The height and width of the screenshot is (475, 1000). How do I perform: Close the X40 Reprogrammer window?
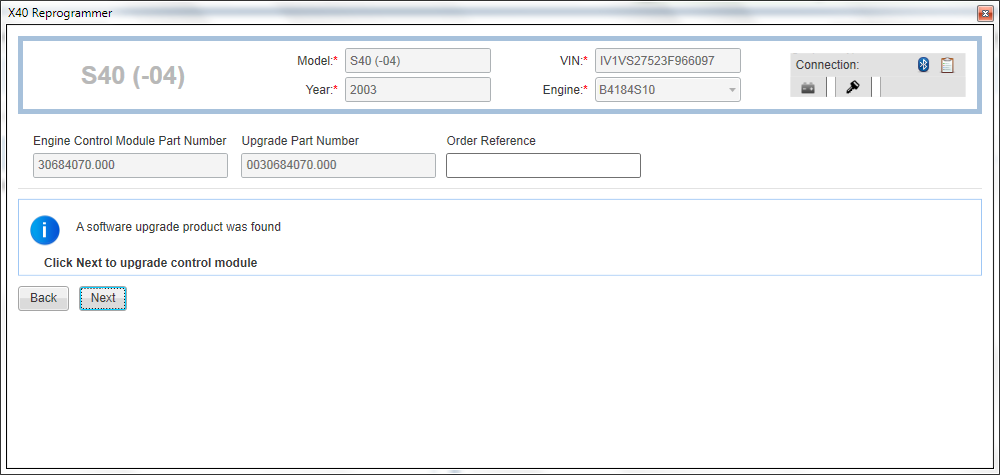(x=984, y=12)
